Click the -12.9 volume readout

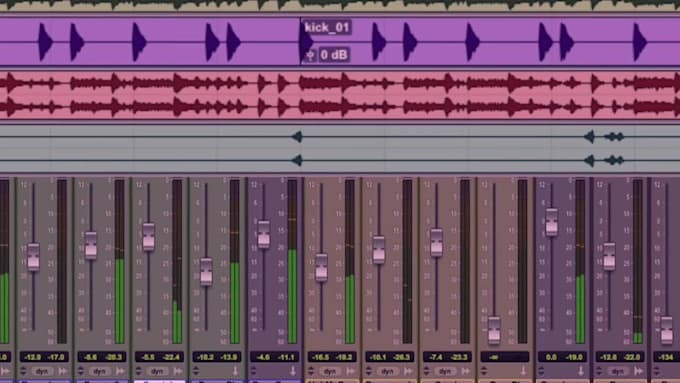pos(33,357)
